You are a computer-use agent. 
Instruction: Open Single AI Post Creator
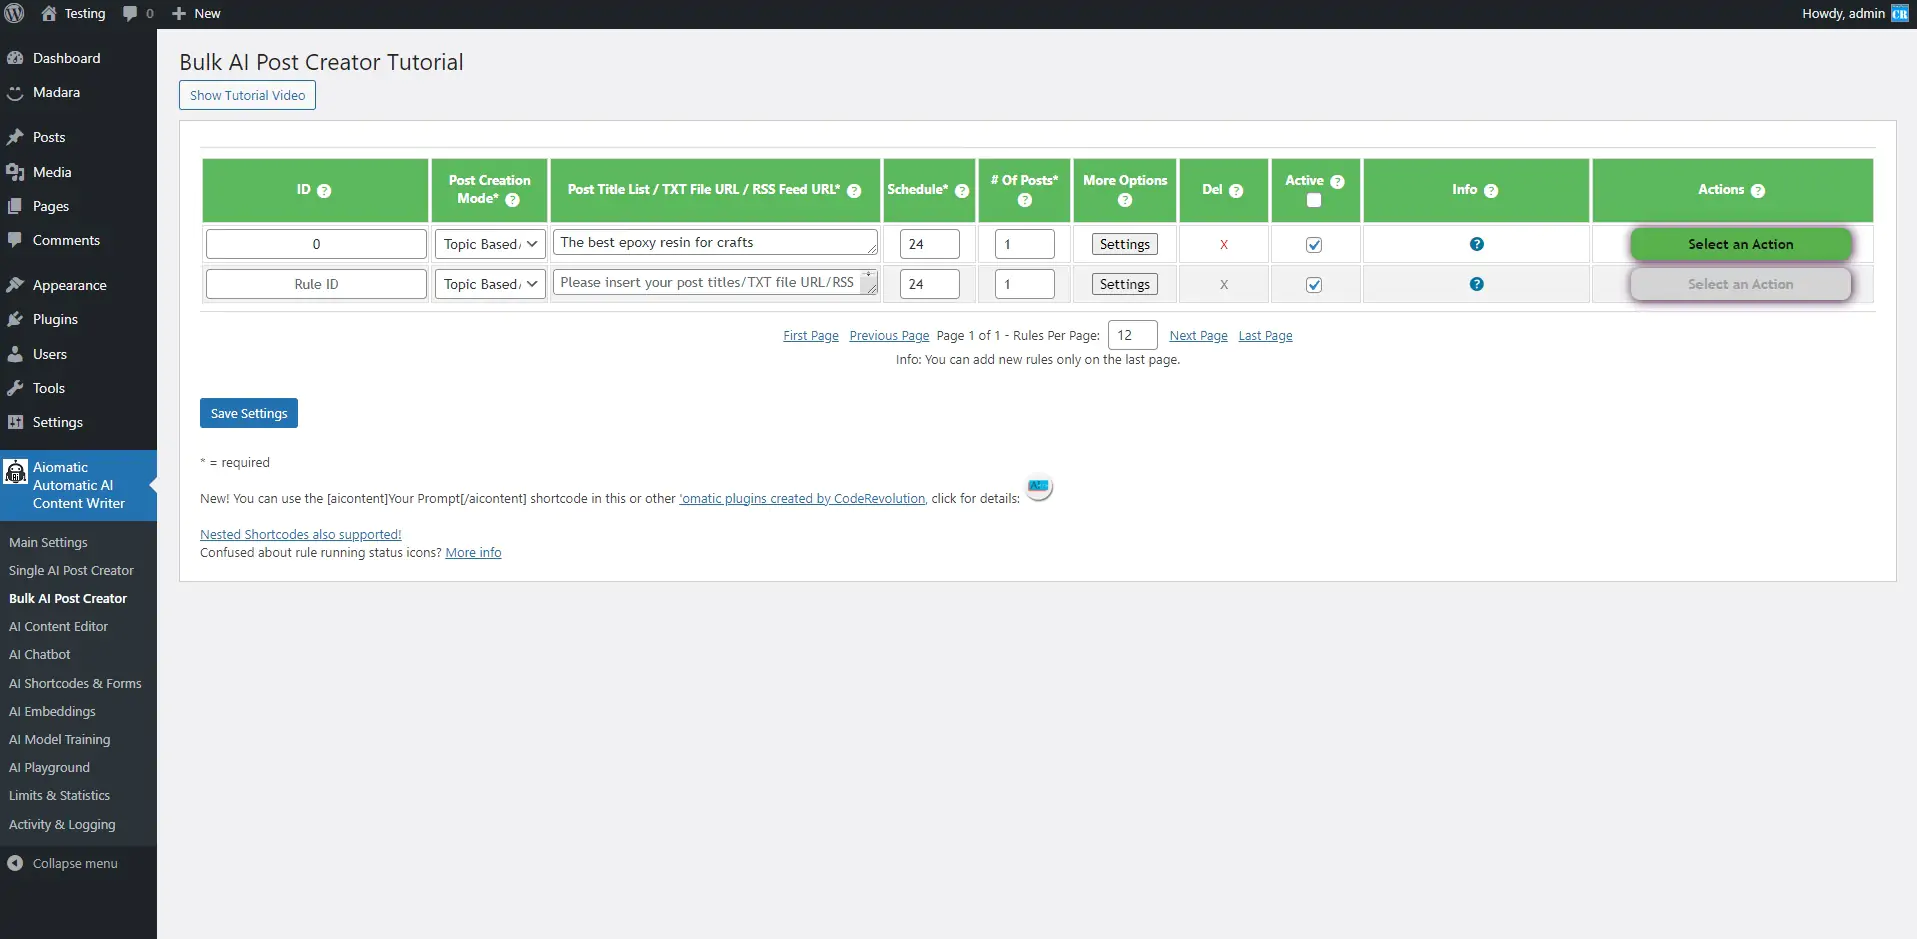tap(71, 570)
